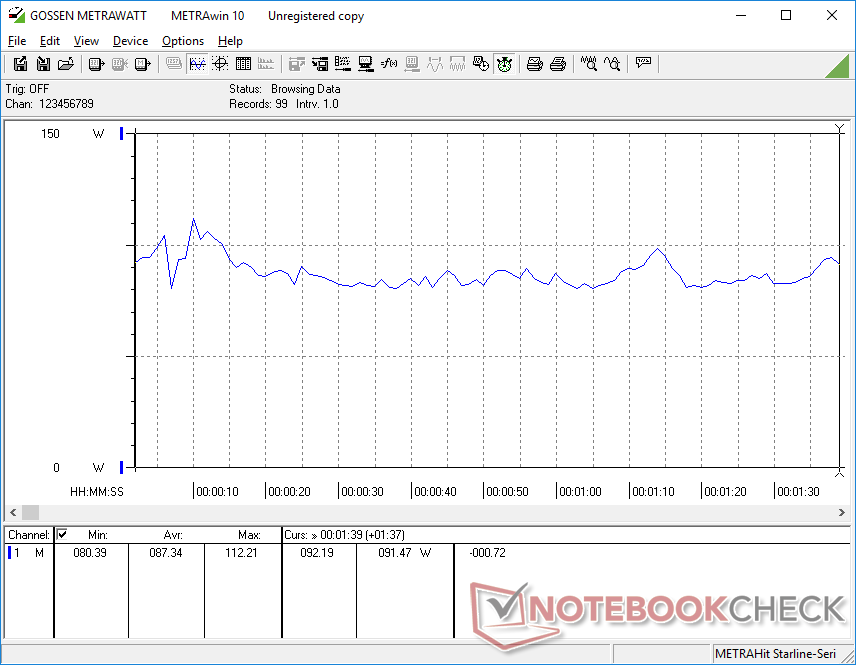Select the Y-t line chart view icon
The image size is (856, 665).
point(197,64)
